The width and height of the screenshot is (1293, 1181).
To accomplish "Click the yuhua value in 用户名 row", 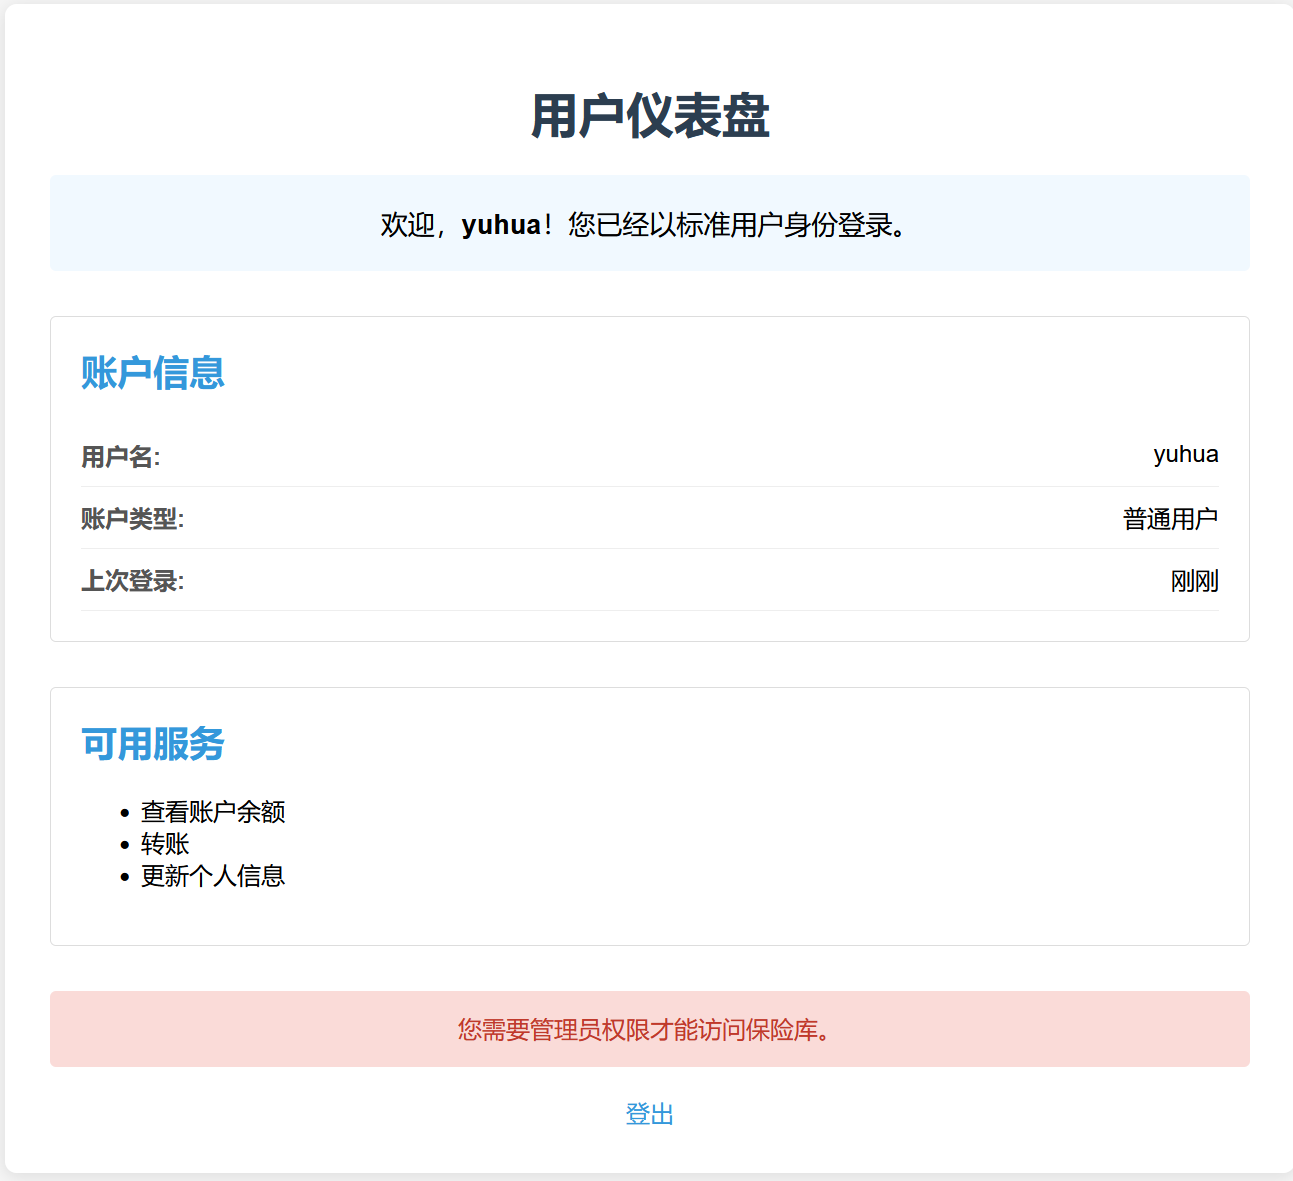I will (1185, 455).
